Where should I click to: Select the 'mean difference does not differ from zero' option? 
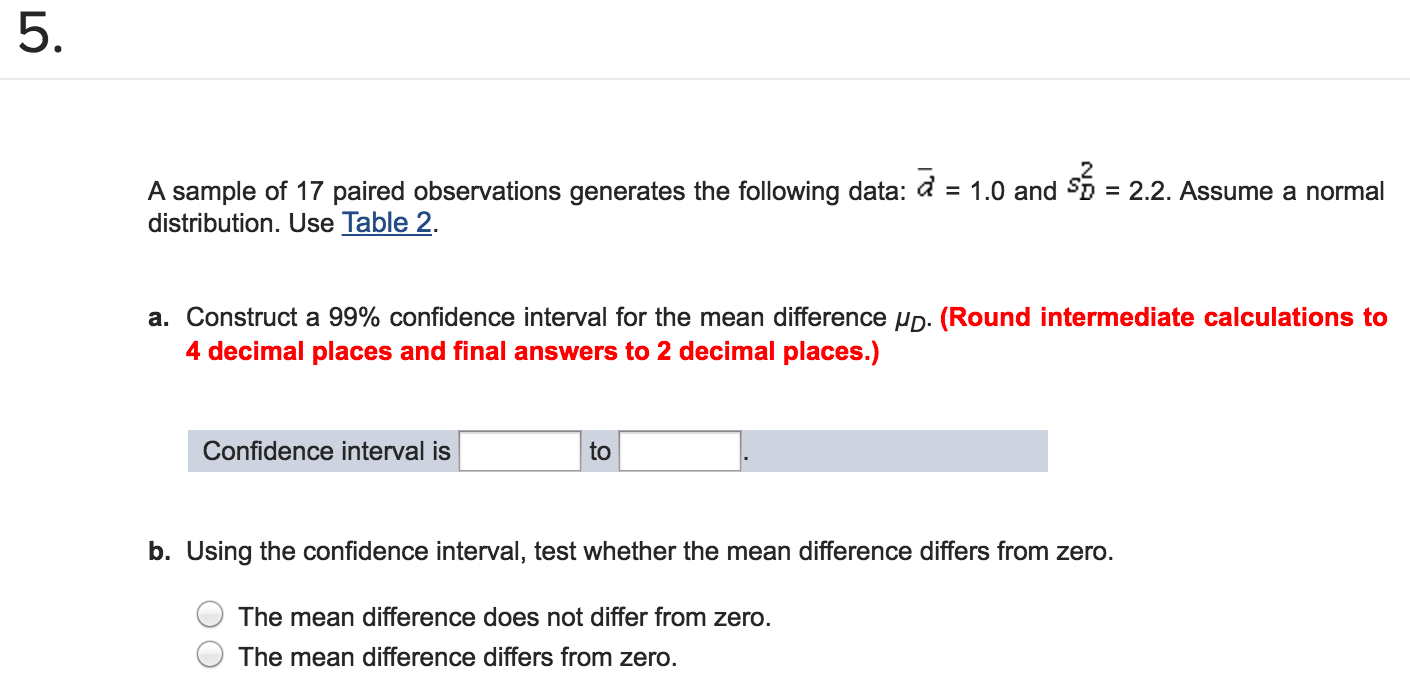210,614
